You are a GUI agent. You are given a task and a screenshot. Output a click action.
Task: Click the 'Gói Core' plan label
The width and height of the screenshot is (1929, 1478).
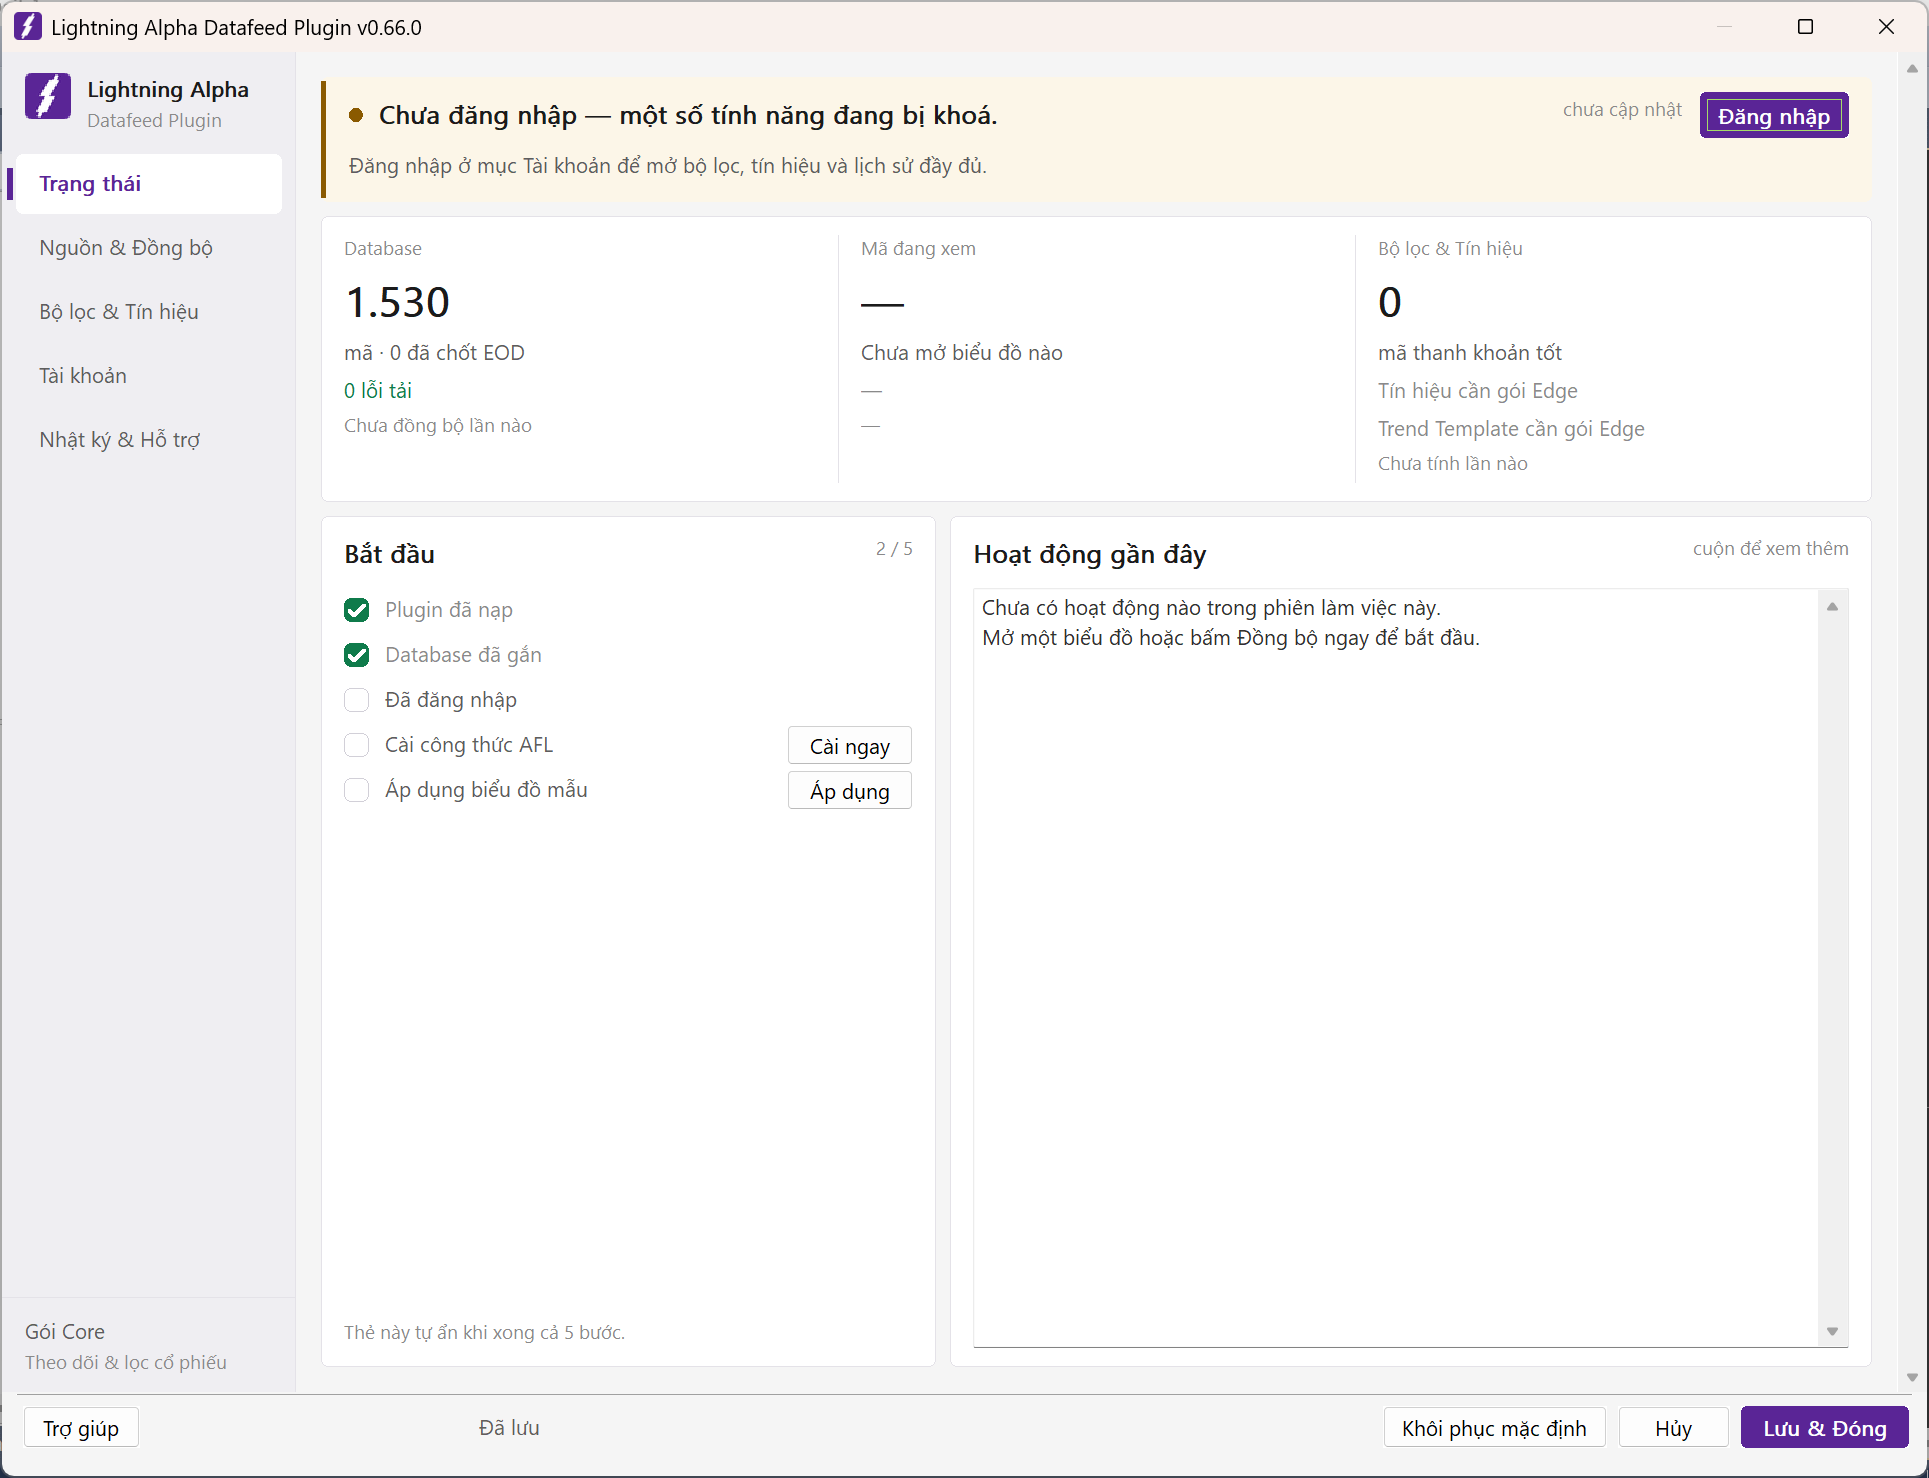click(65, 1332)
